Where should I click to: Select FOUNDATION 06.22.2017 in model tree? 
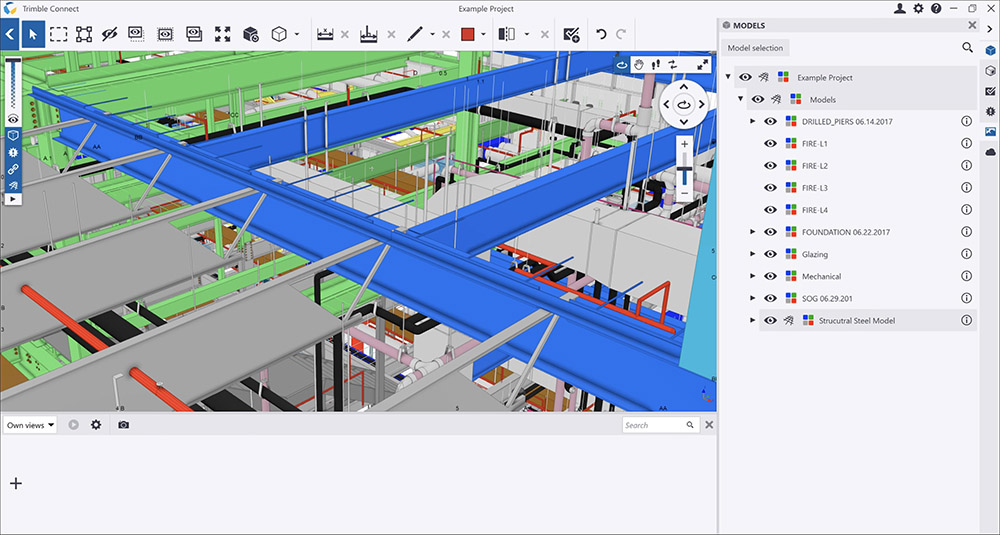[846, 232]
